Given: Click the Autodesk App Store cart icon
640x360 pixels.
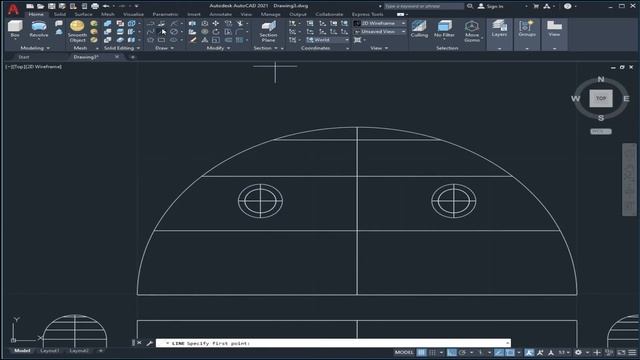Looking at the screenshot, I should point(536,6).
